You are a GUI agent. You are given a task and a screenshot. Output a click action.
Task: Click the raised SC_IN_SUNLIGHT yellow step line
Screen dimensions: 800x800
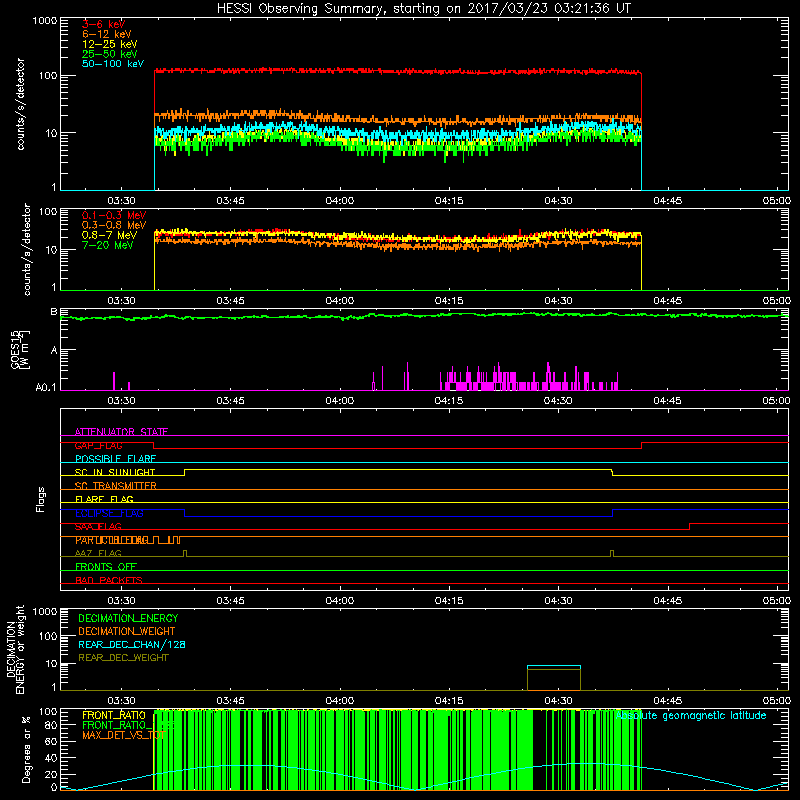click(x=398, y=469)
